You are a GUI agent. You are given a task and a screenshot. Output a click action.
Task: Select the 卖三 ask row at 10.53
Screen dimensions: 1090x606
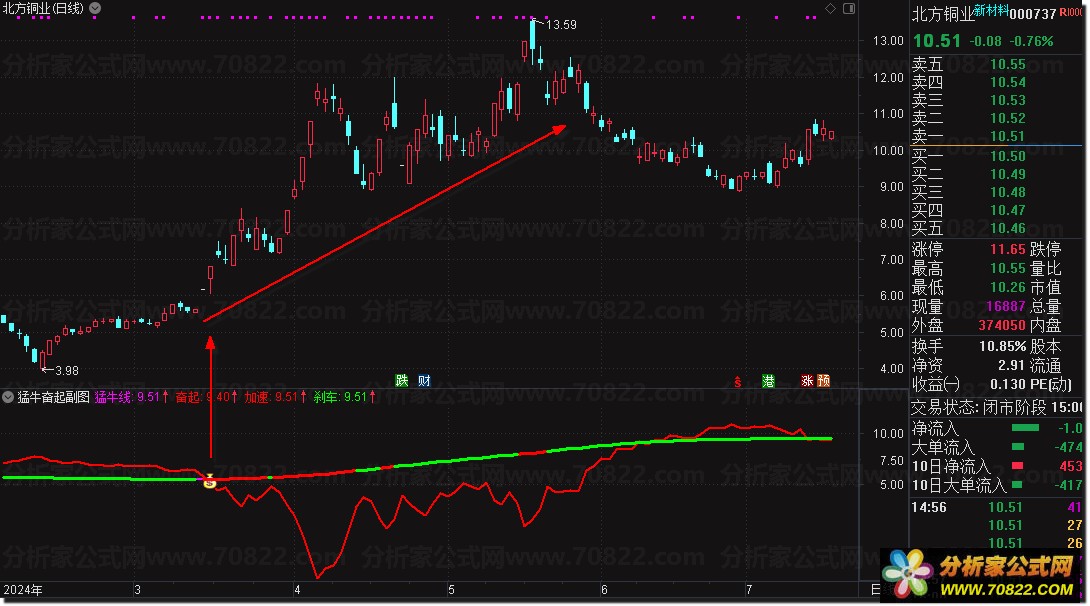coord(997,101)
